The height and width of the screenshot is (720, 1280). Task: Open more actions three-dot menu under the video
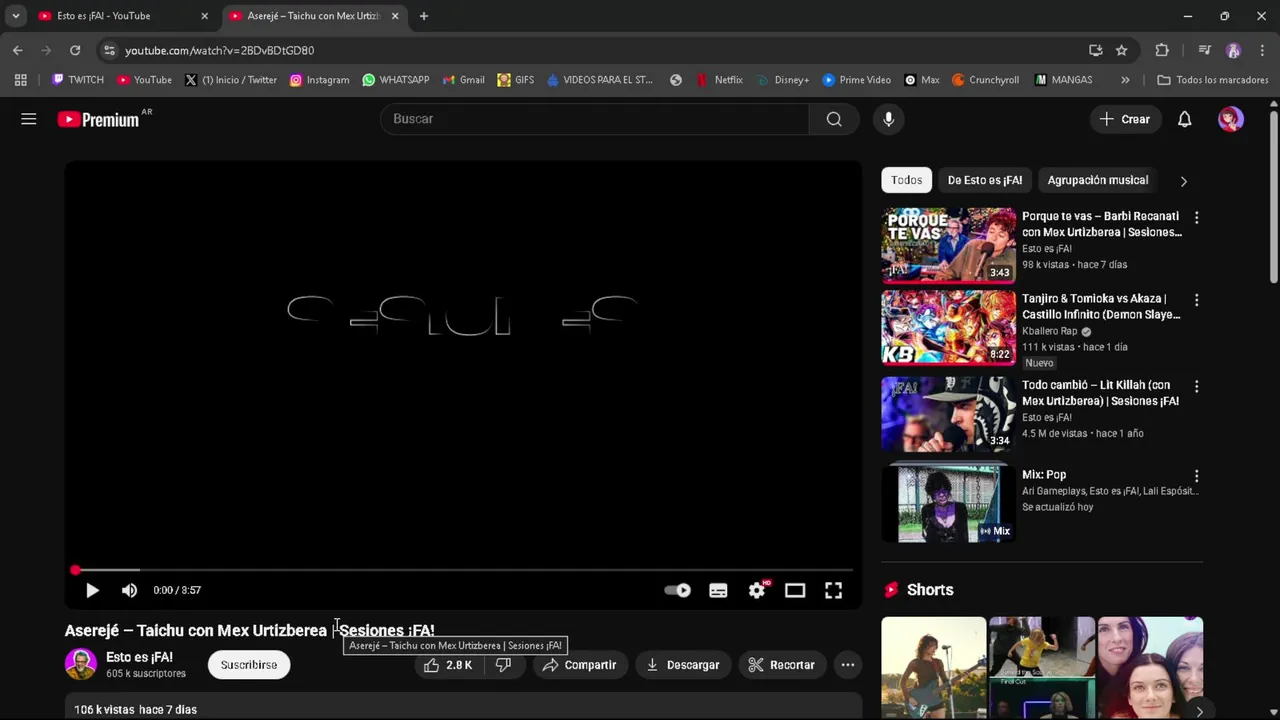pos(848,665)
